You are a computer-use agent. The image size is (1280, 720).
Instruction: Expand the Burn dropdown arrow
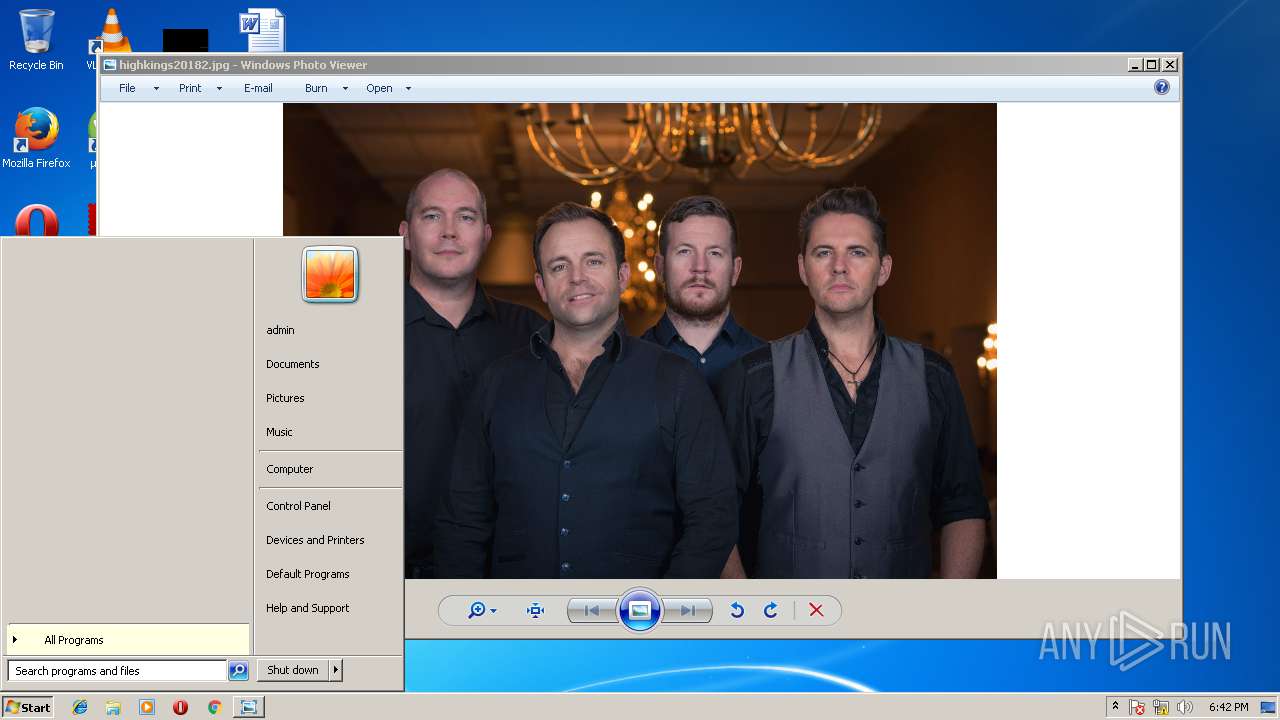345,88
